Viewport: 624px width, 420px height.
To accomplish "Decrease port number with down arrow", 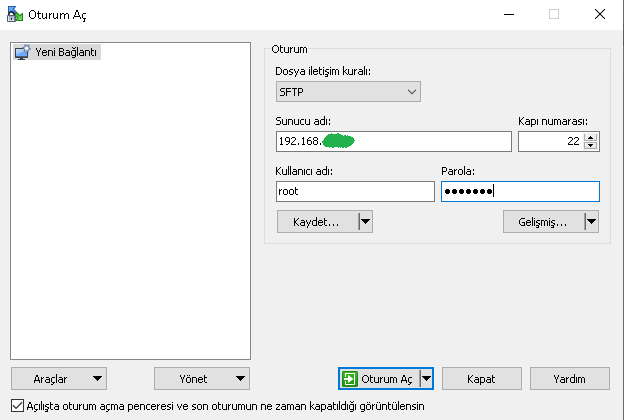I will click(591, 146).
